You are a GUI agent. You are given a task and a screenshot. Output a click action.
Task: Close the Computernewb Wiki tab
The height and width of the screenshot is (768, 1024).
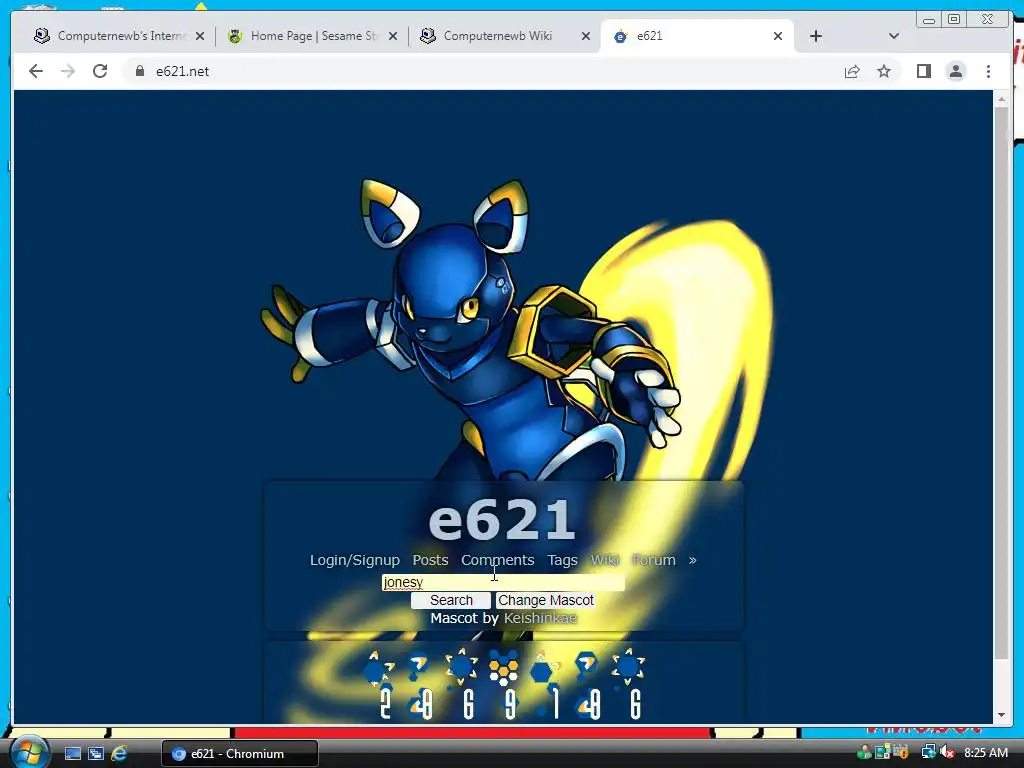tap(586, 36)
